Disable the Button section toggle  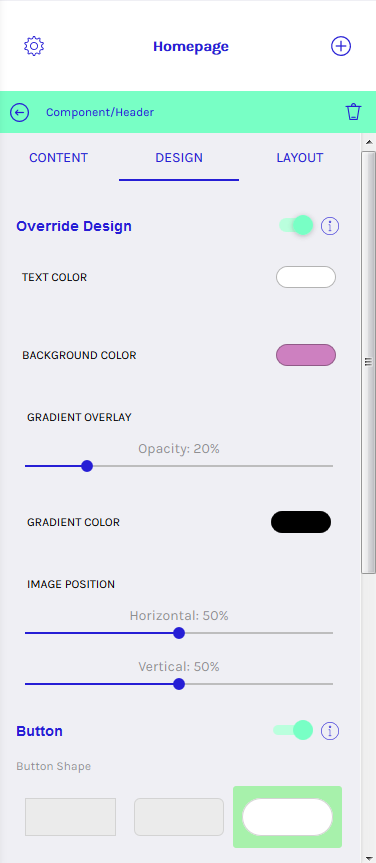pyautogui.click(x=293, y=730)
